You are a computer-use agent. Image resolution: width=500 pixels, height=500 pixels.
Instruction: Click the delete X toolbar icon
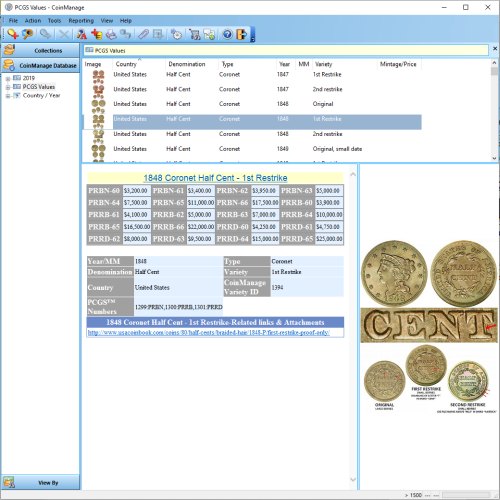coord(63,34)
